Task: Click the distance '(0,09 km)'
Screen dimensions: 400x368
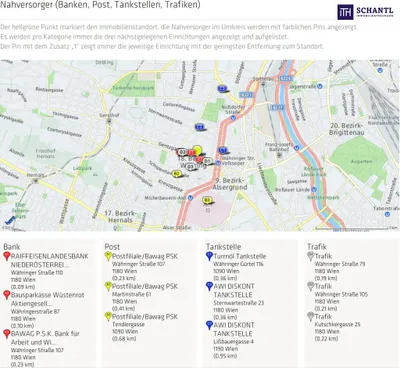Action: pos(23,287)
